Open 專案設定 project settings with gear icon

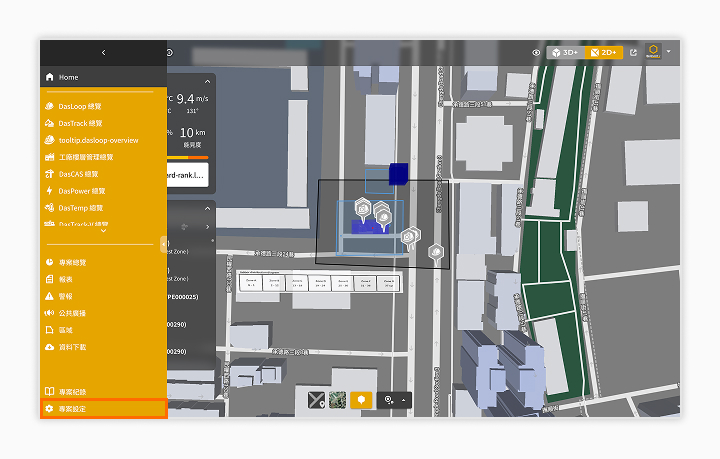coord(103,409)
